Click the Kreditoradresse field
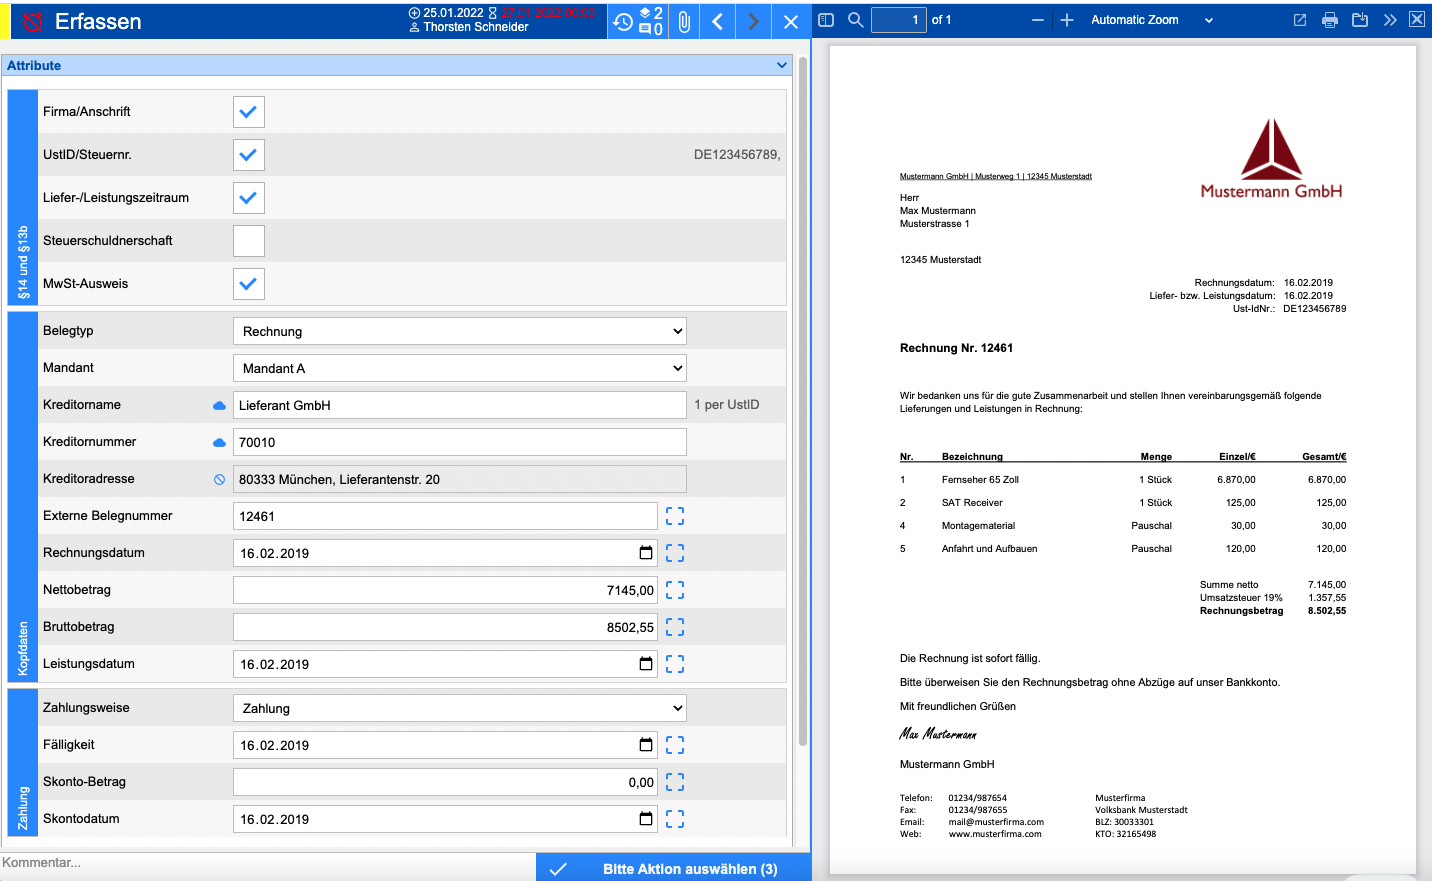 pyautogui.click(x=460, y=479)
